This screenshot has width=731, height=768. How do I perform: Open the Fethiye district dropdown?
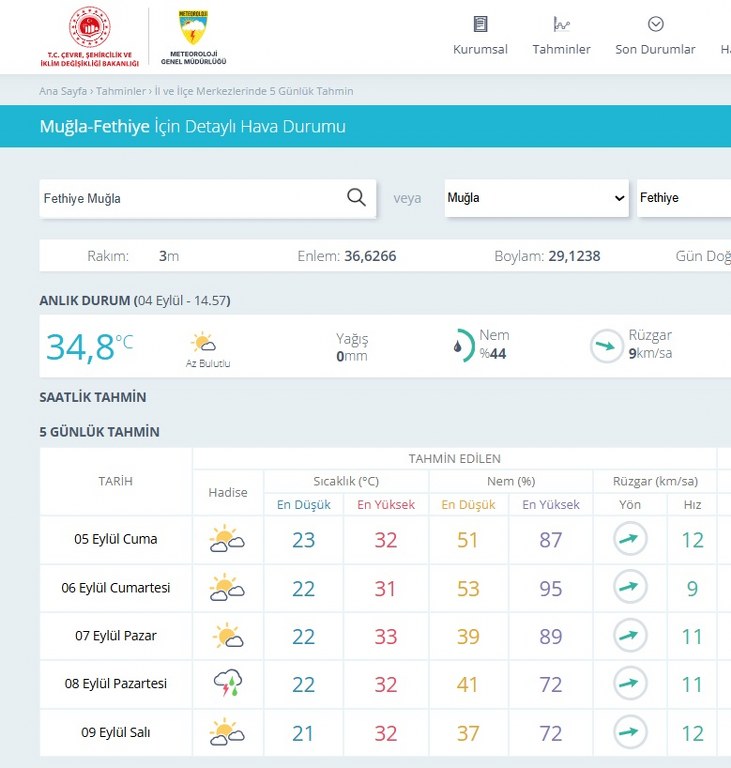click(x=683, y=198)
